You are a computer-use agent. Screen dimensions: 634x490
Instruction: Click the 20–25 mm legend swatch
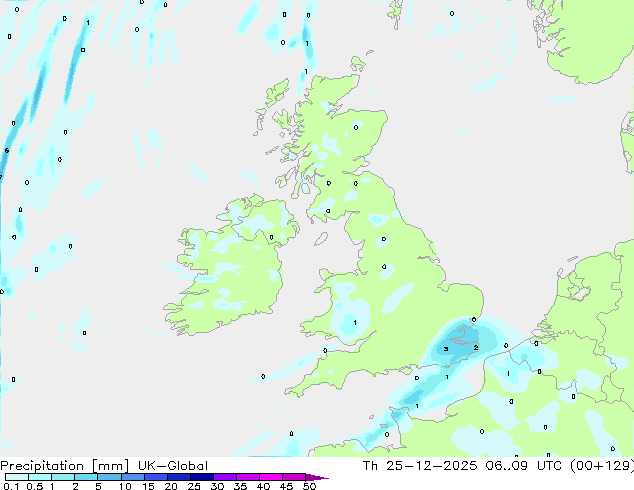[179, 477]
